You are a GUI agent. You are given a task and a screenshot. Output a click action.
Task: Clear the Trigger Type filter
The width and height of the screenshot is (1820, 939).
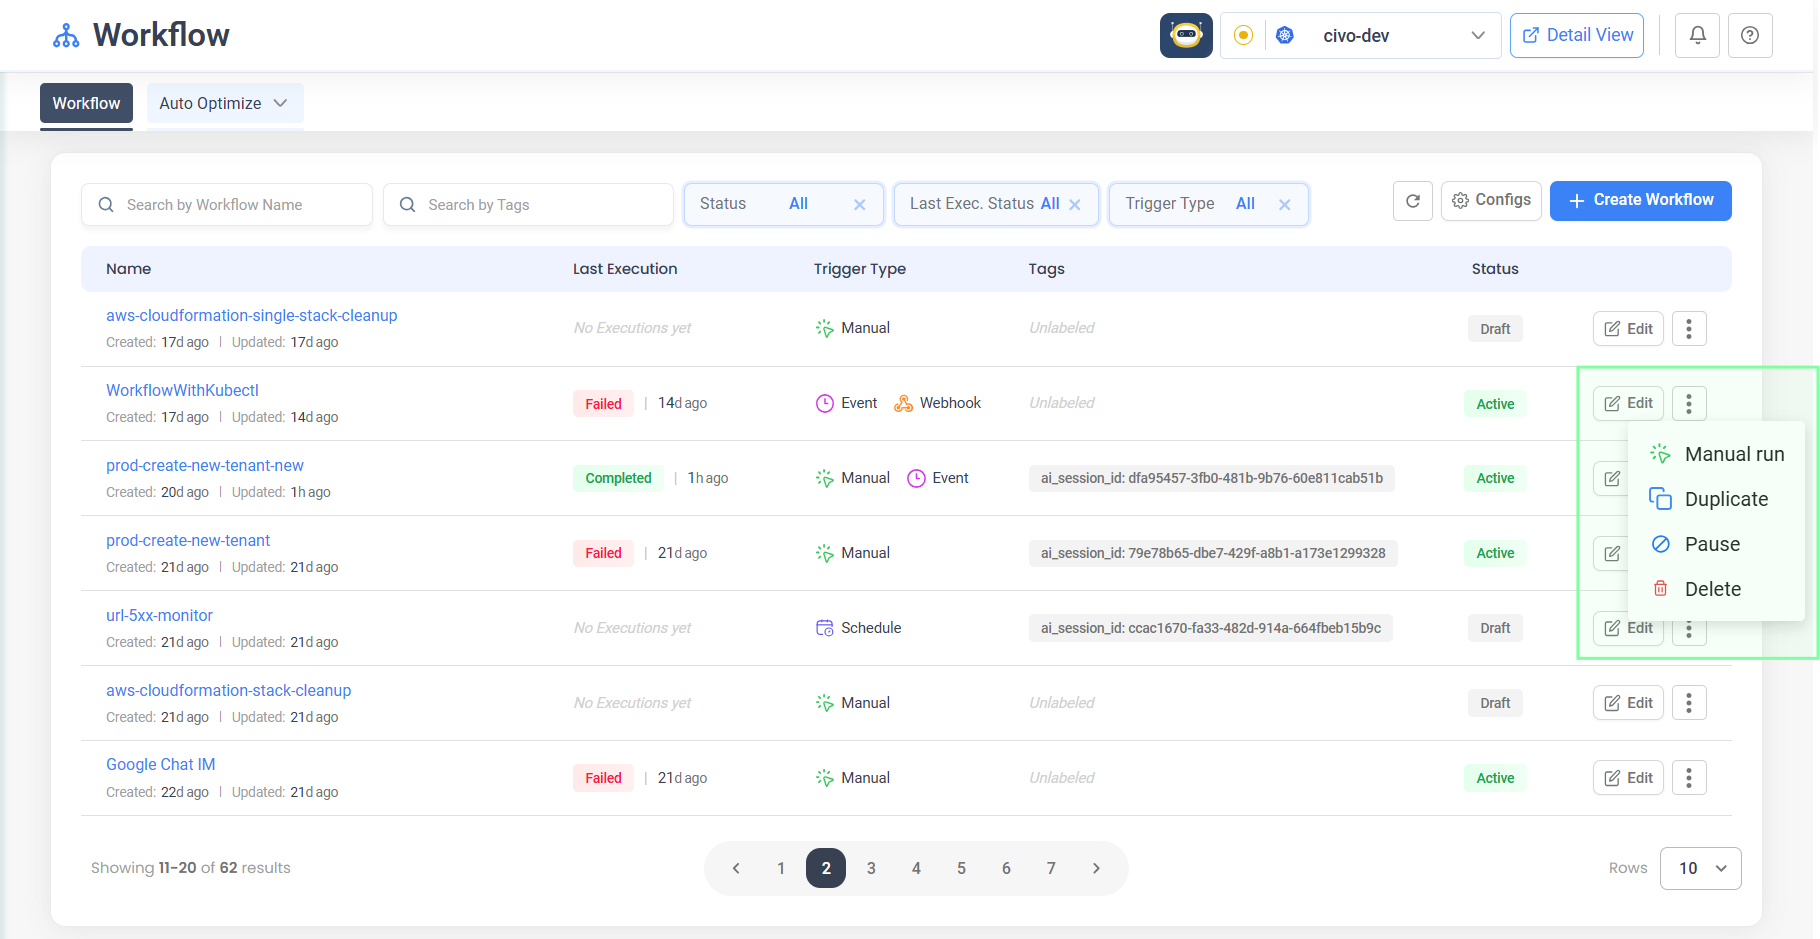(1284, 205)
